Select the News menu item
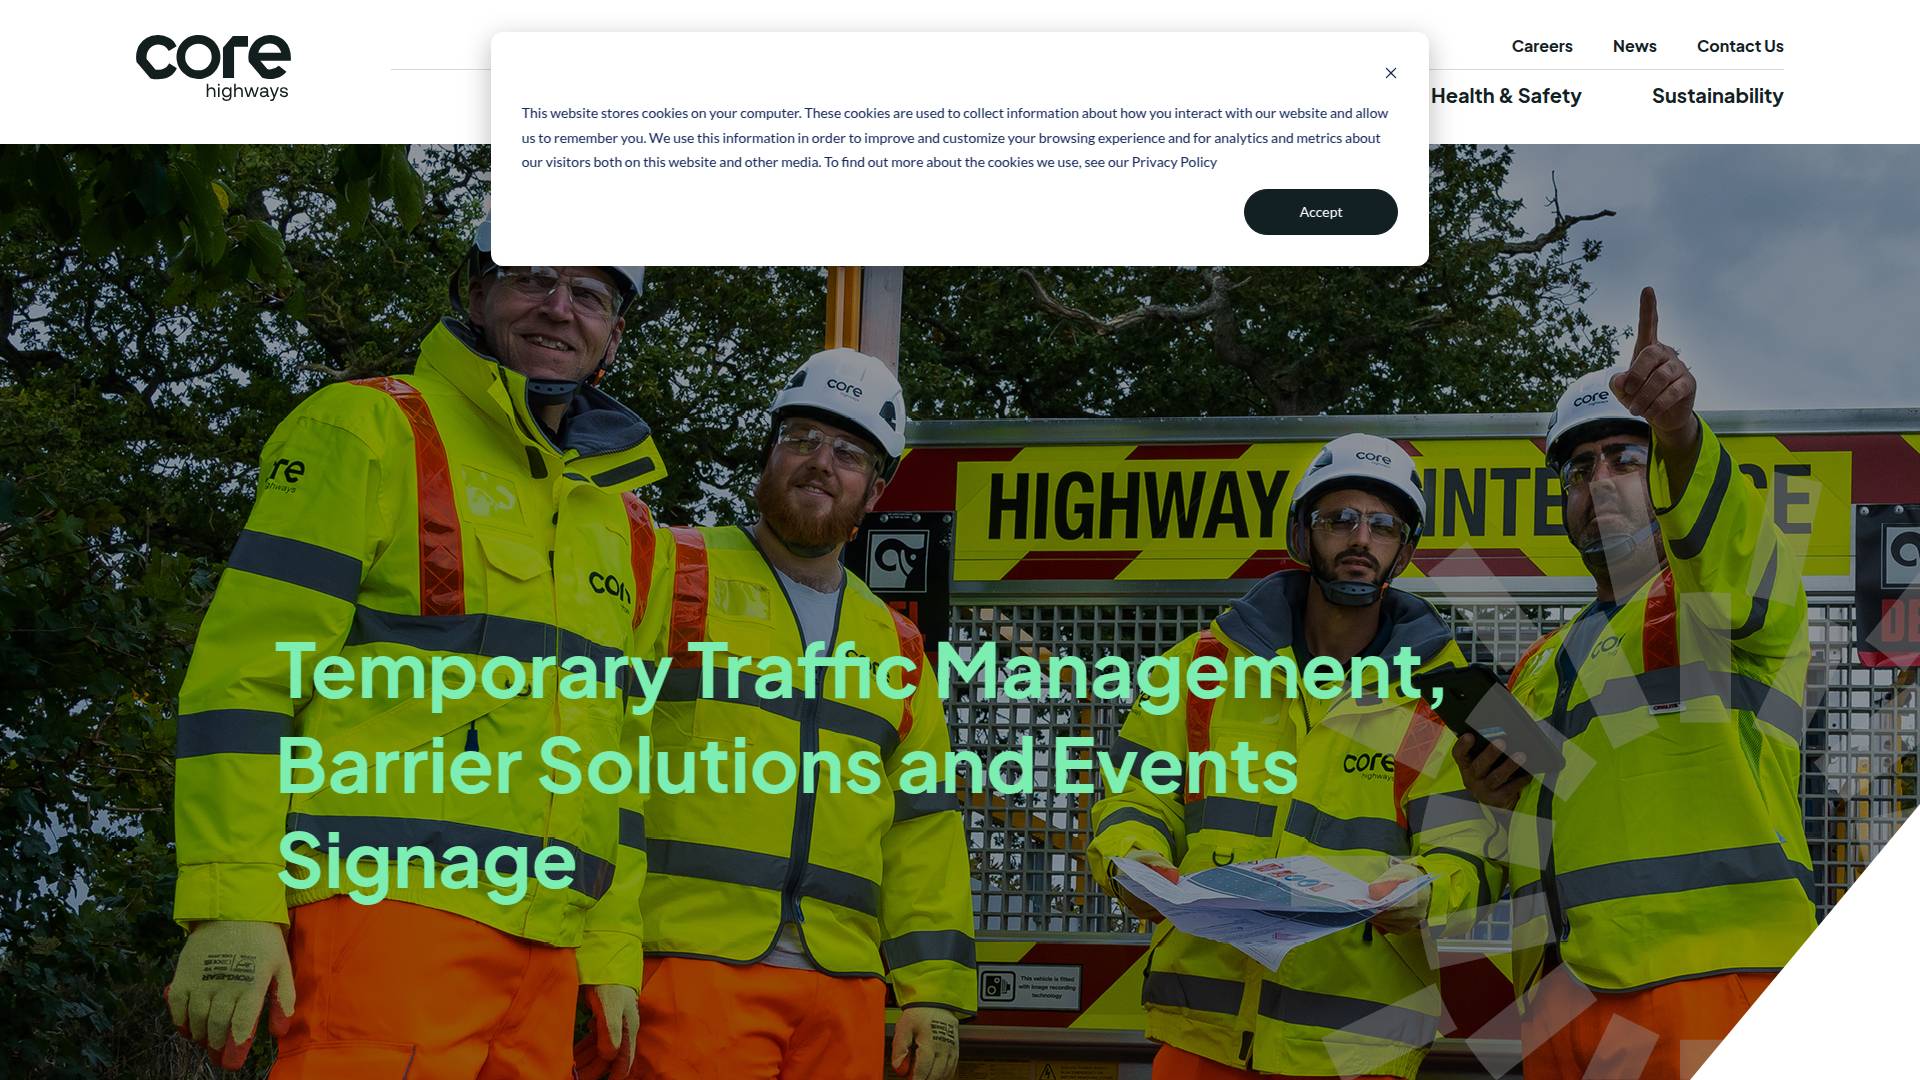Viewport: 1920px width, 1080px height. pos(1634,46)
